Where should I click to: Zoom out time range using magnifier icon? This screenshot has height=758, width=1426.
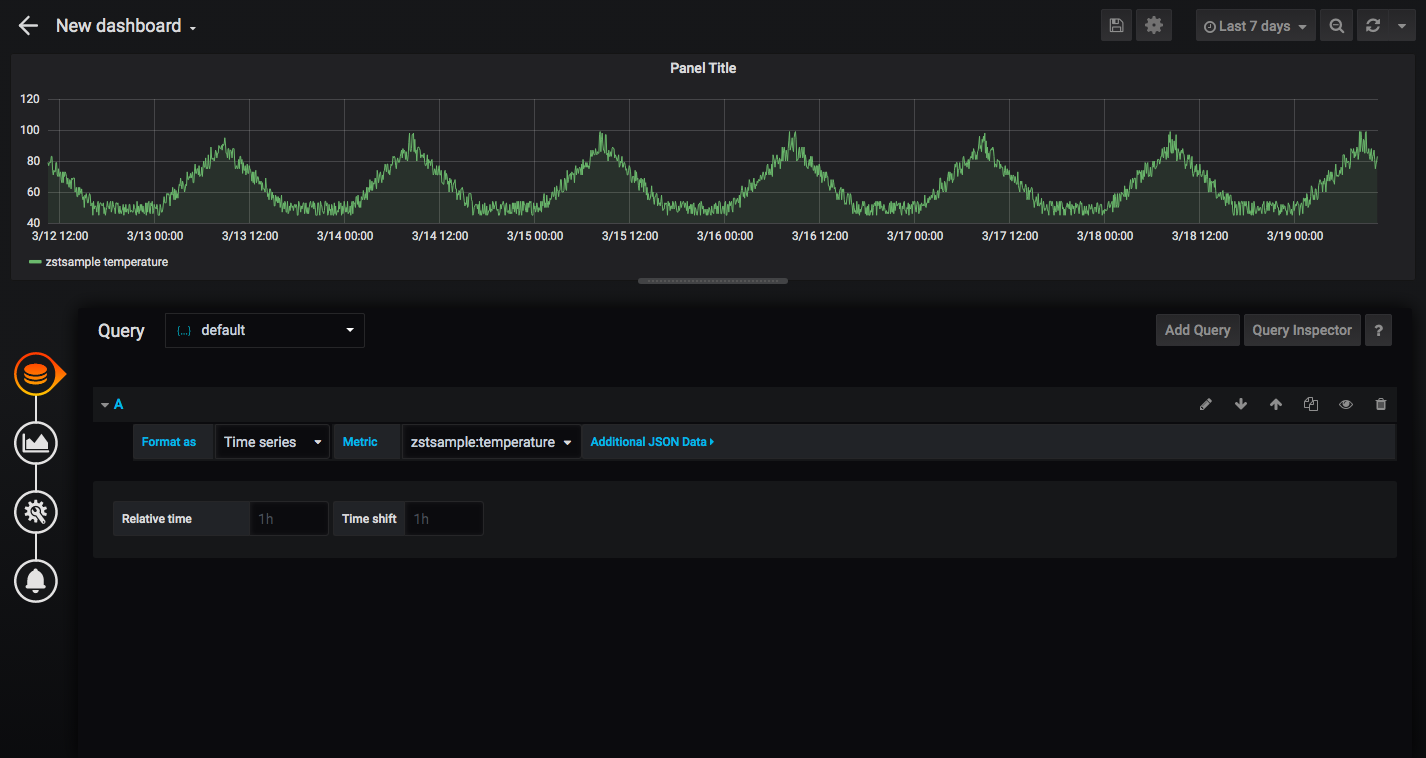point(1337,25)
